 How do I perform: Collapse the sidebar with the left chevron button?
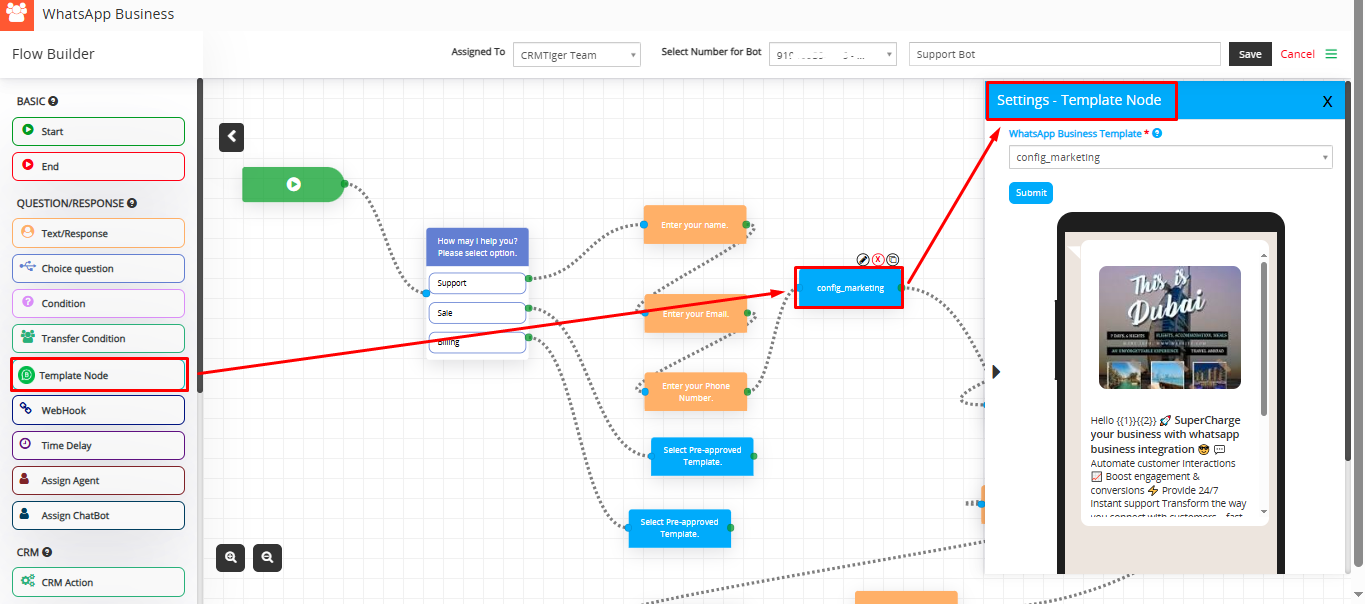click(231, 137)
